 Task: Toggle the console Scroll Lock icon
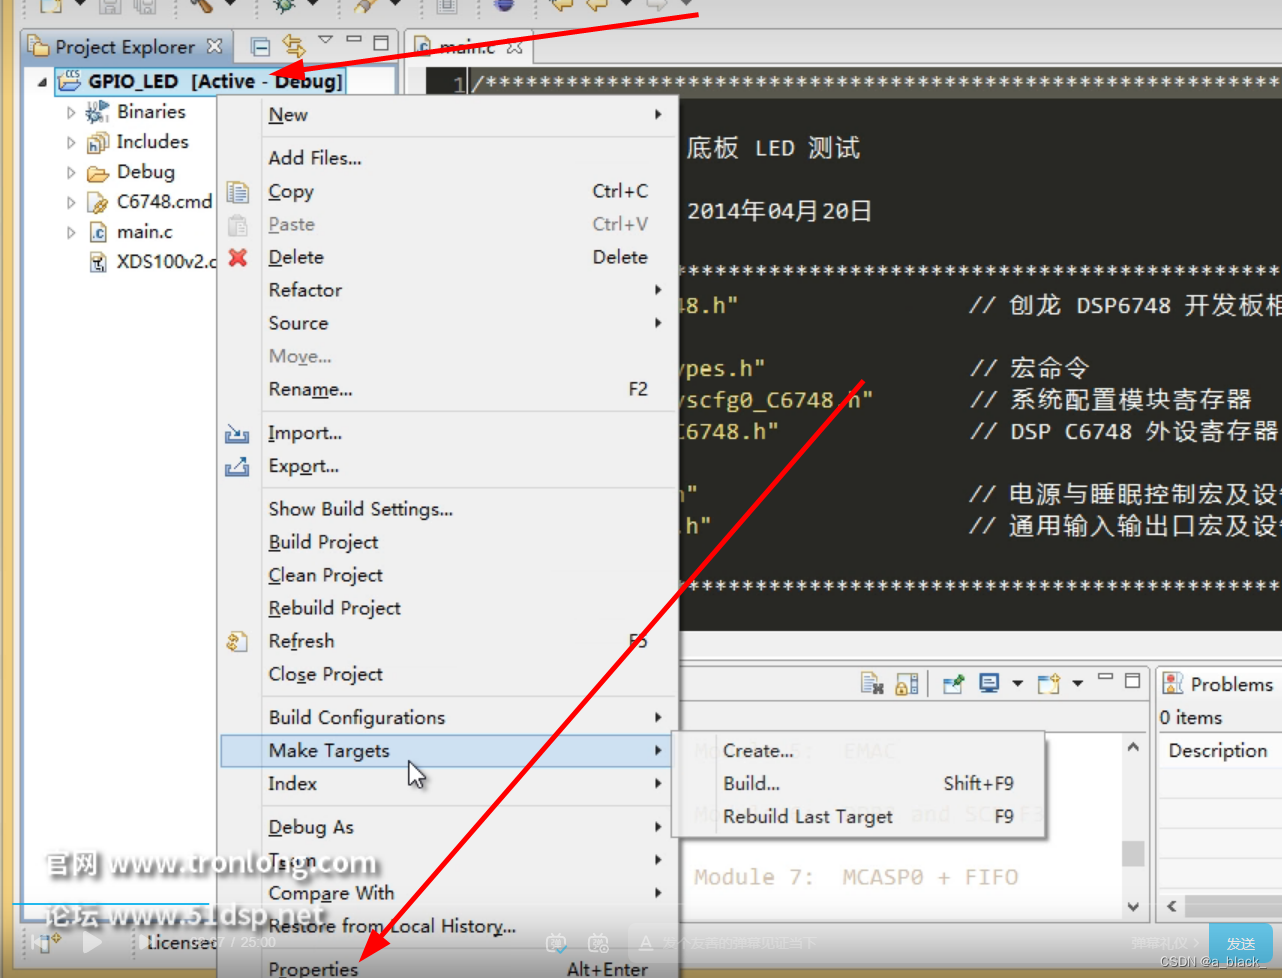click(907, 684)
